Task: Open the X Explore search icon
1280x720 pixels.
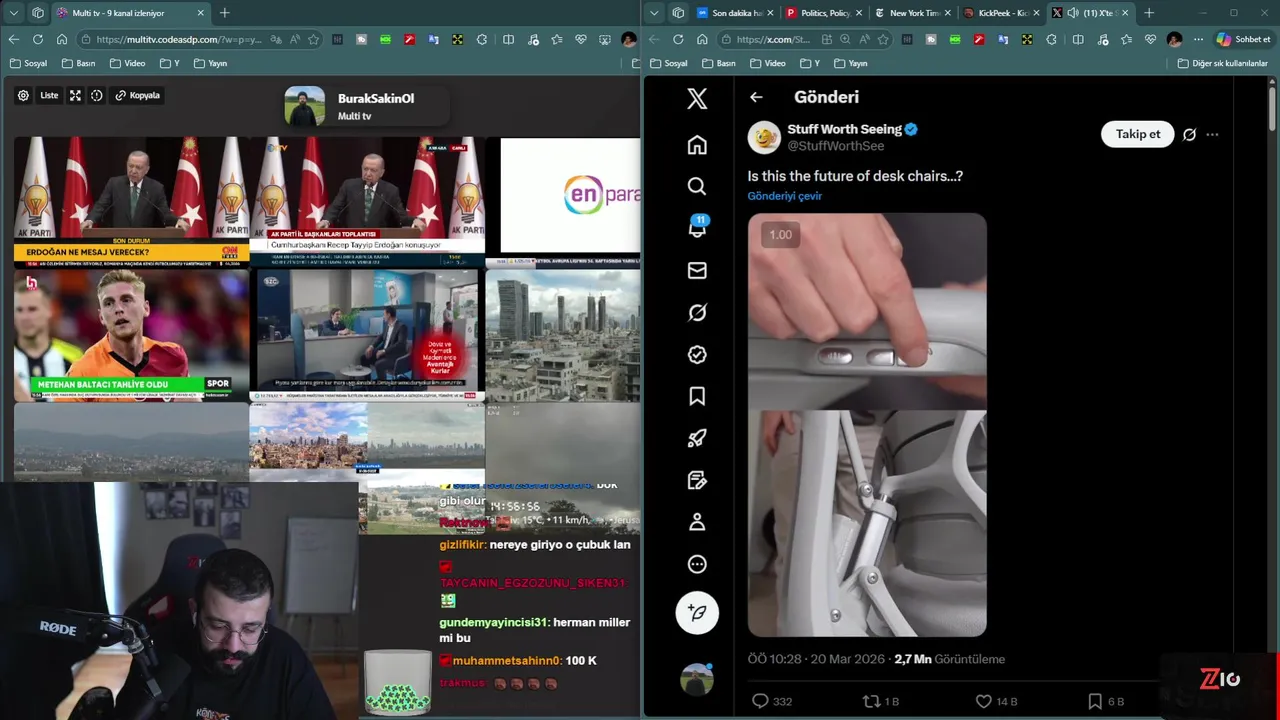Action: [x=697, y=186]
